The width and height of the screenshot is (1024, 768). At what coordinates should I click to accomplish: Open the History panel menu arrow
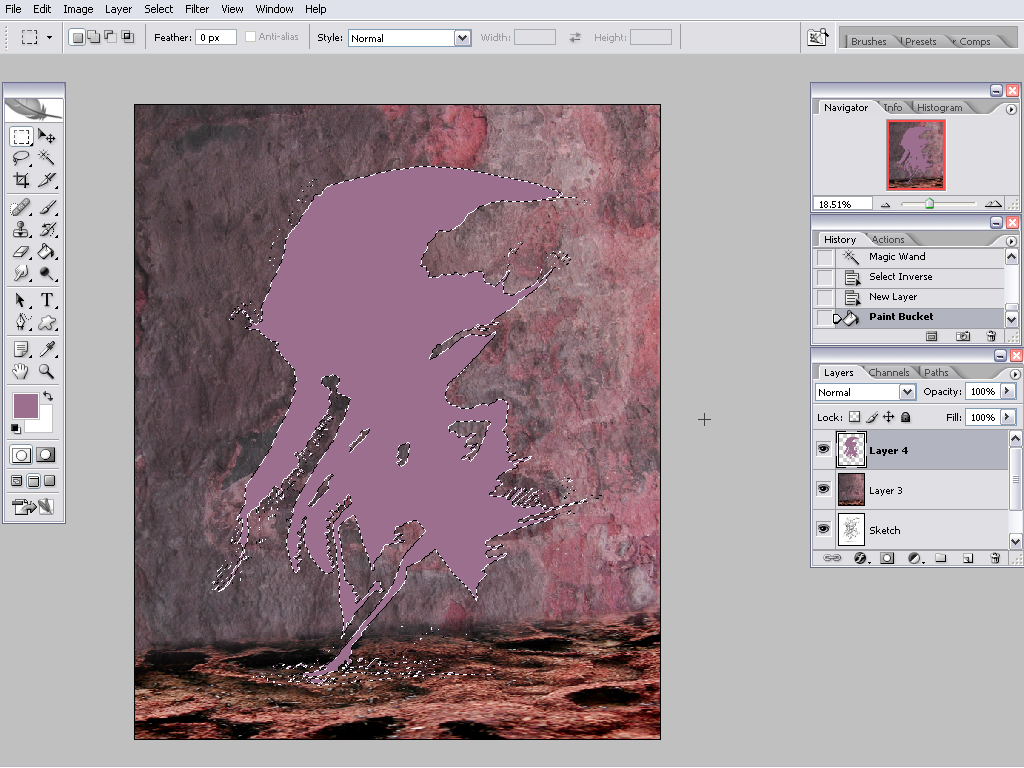click(1011, 241)
